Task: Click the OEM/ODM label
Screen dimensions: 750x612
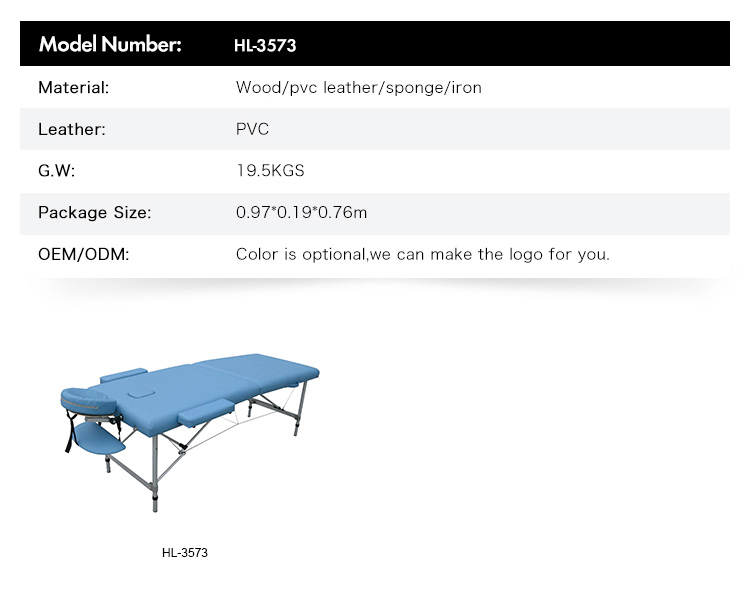Action: click(x=84, y=254)
